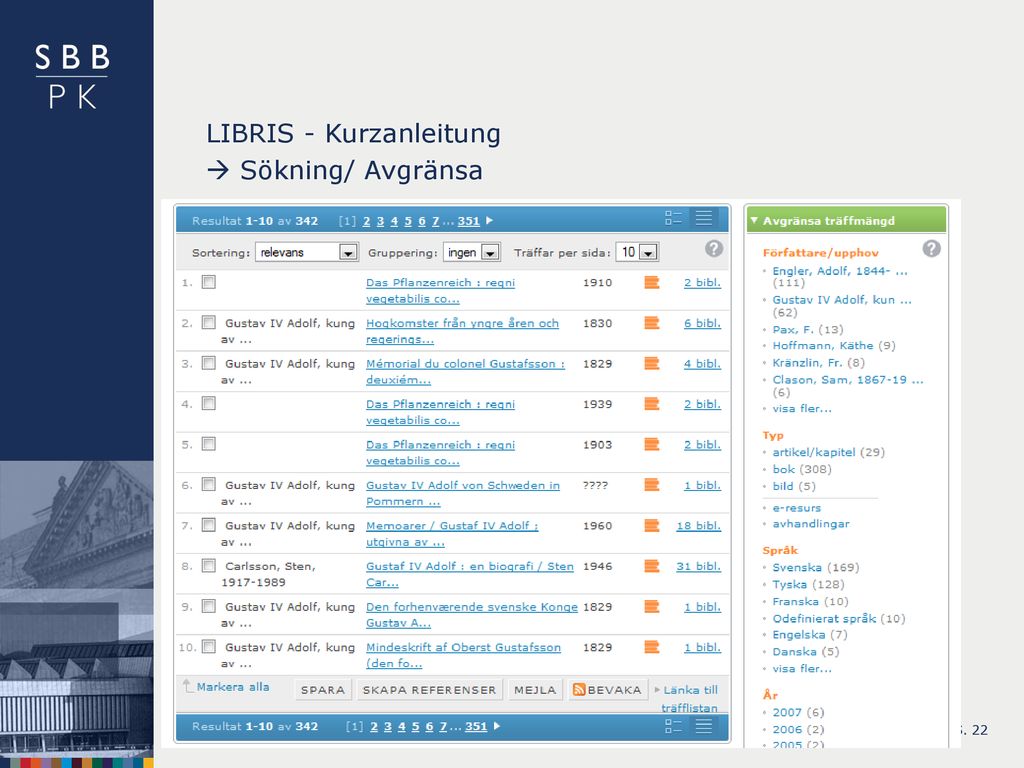The height and width of the screenshot is (768, 1024).
Task: Click the arrow icon beside Markera alla
Action: click(188, 686)
